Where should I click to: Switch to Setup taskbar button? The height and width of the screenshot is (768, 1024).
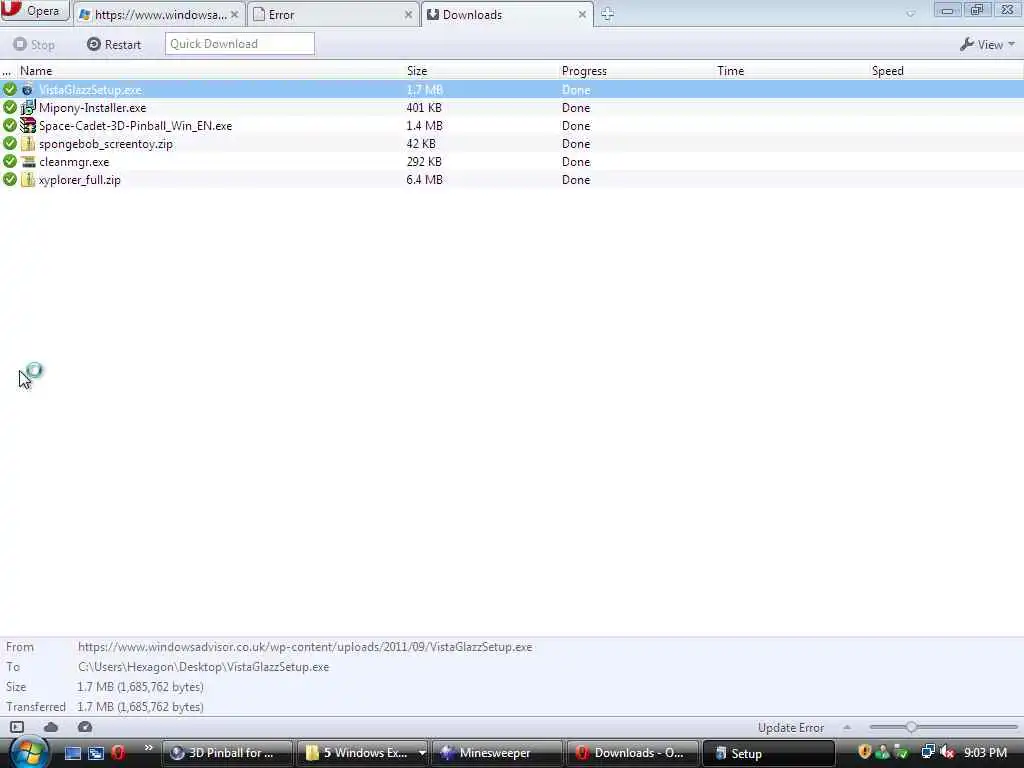click(768, 753)
